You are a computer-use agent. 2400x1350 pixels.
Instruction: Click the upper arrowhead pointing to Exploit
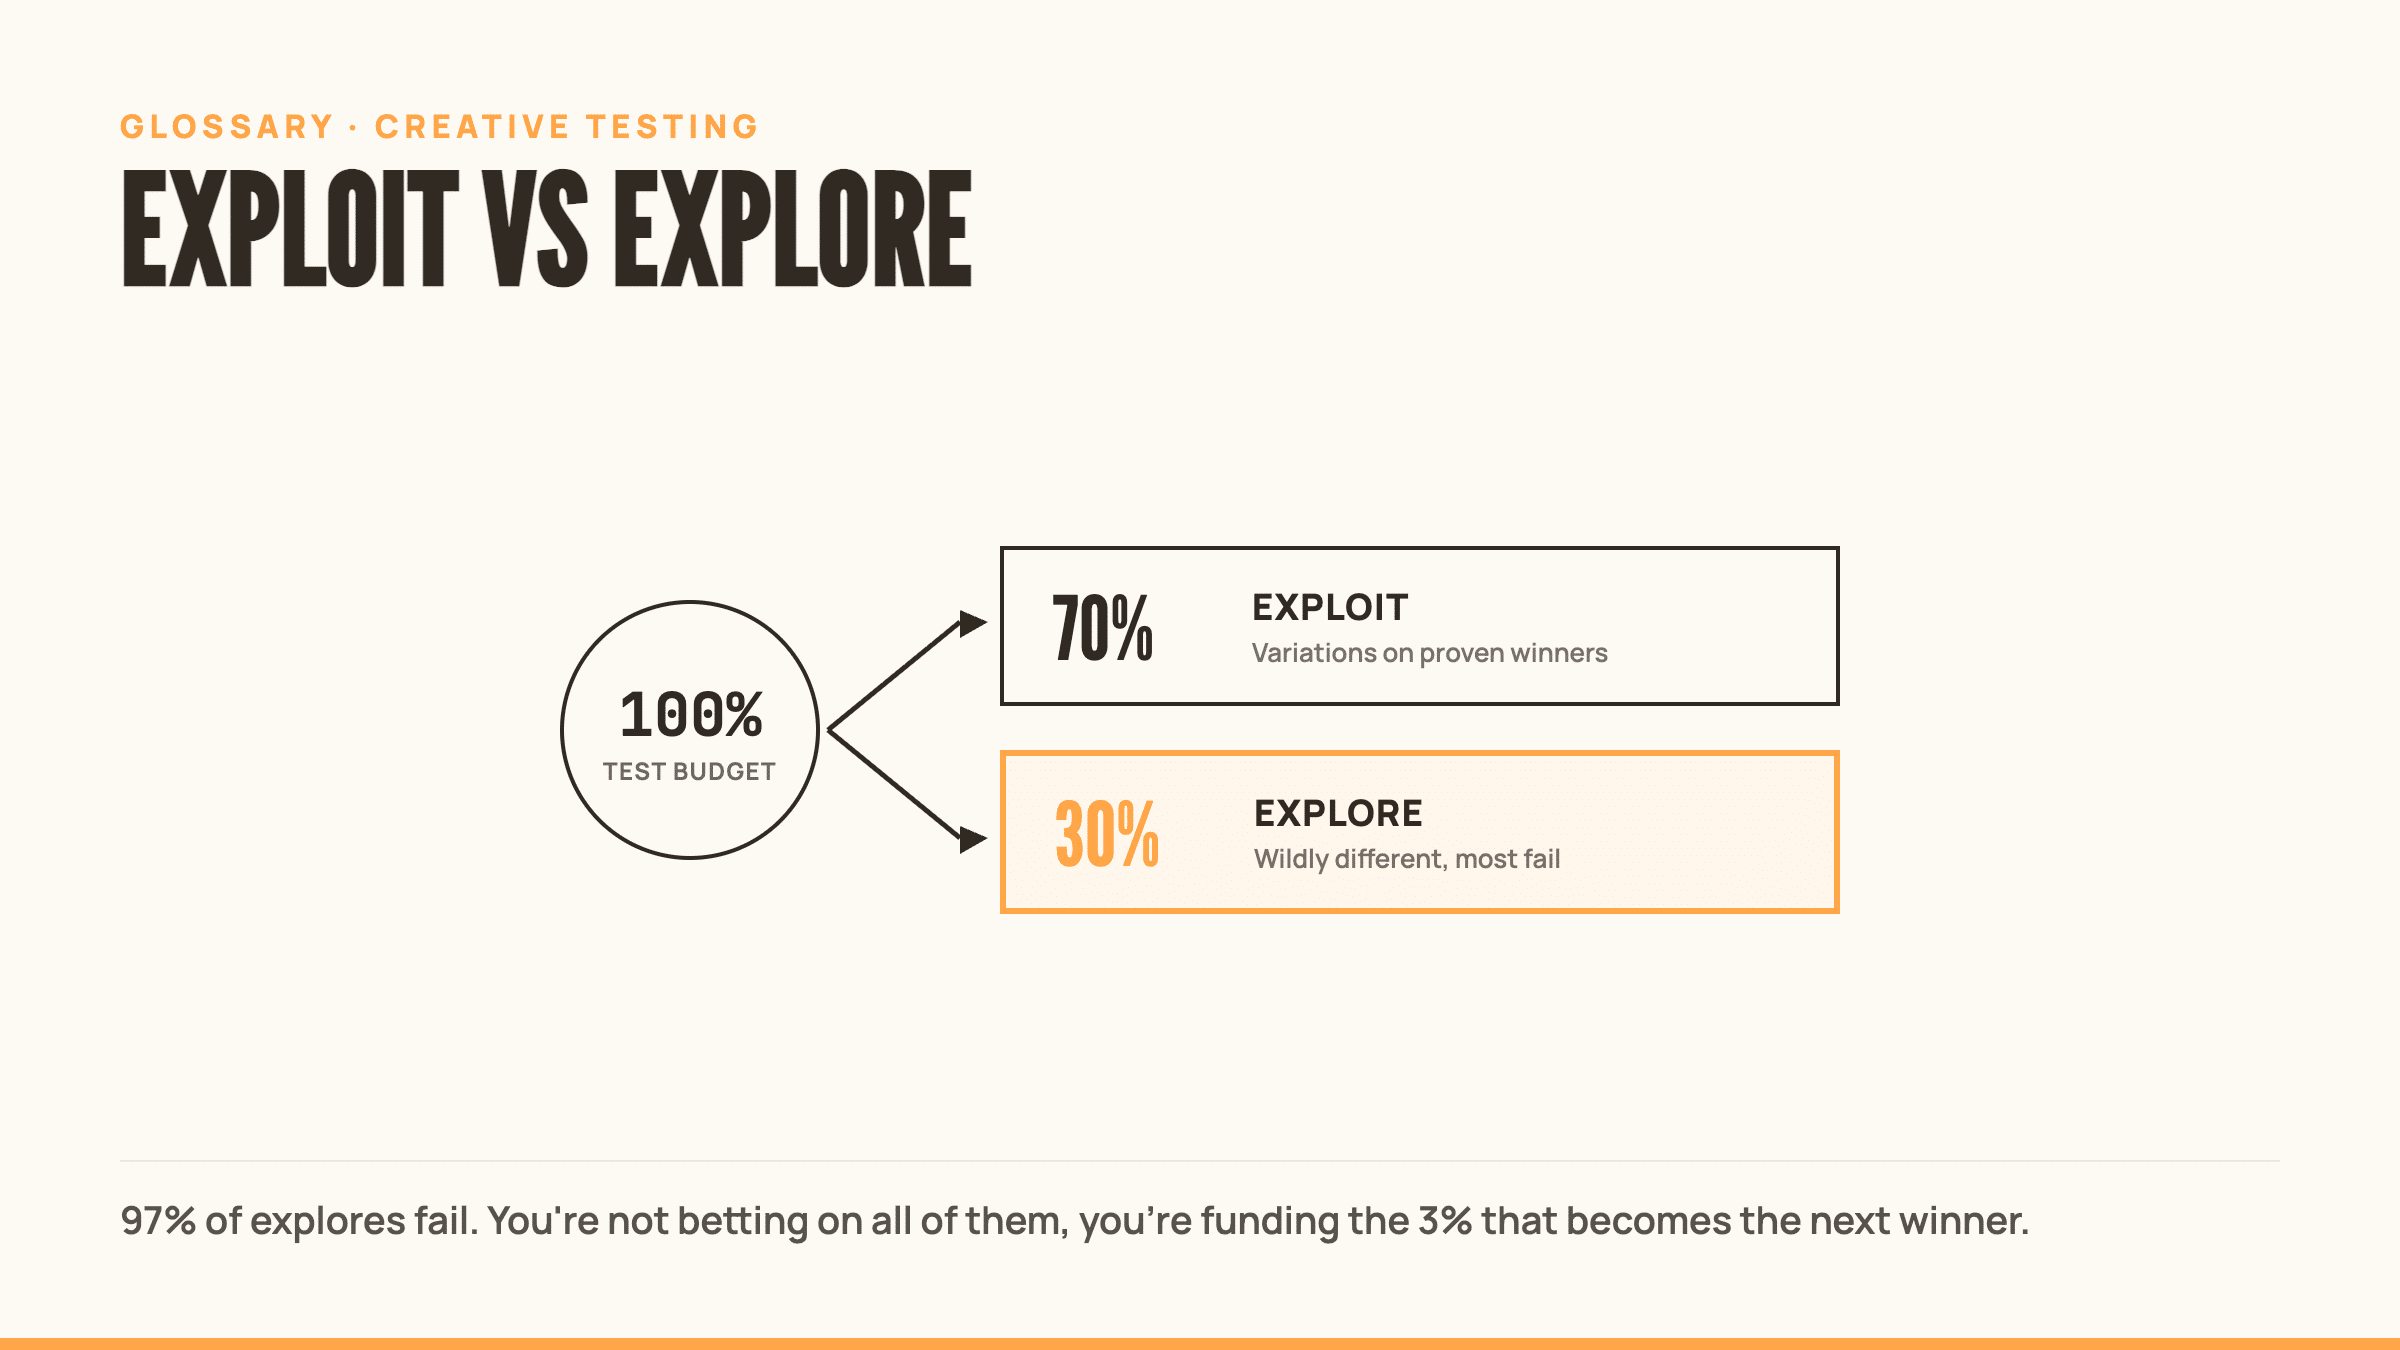pos(972,624)
